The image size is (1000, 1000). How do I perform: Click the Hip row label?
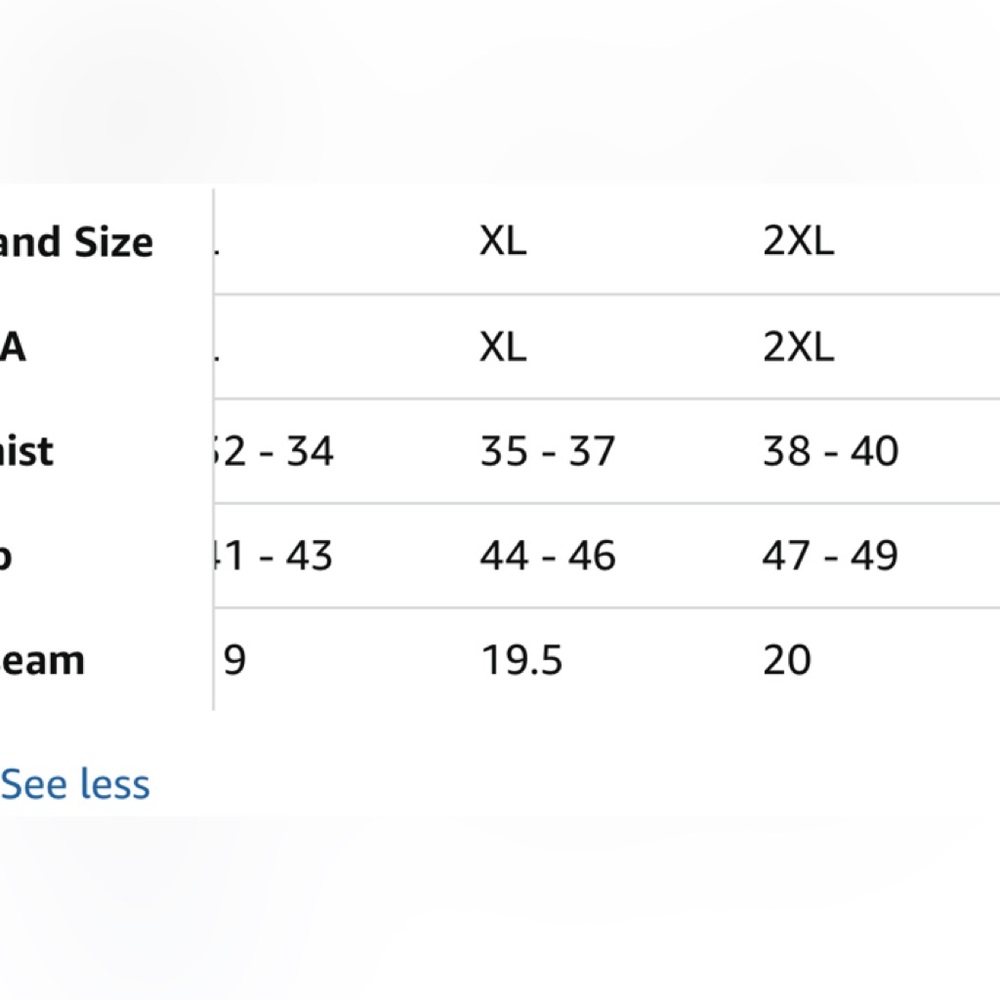6,557
